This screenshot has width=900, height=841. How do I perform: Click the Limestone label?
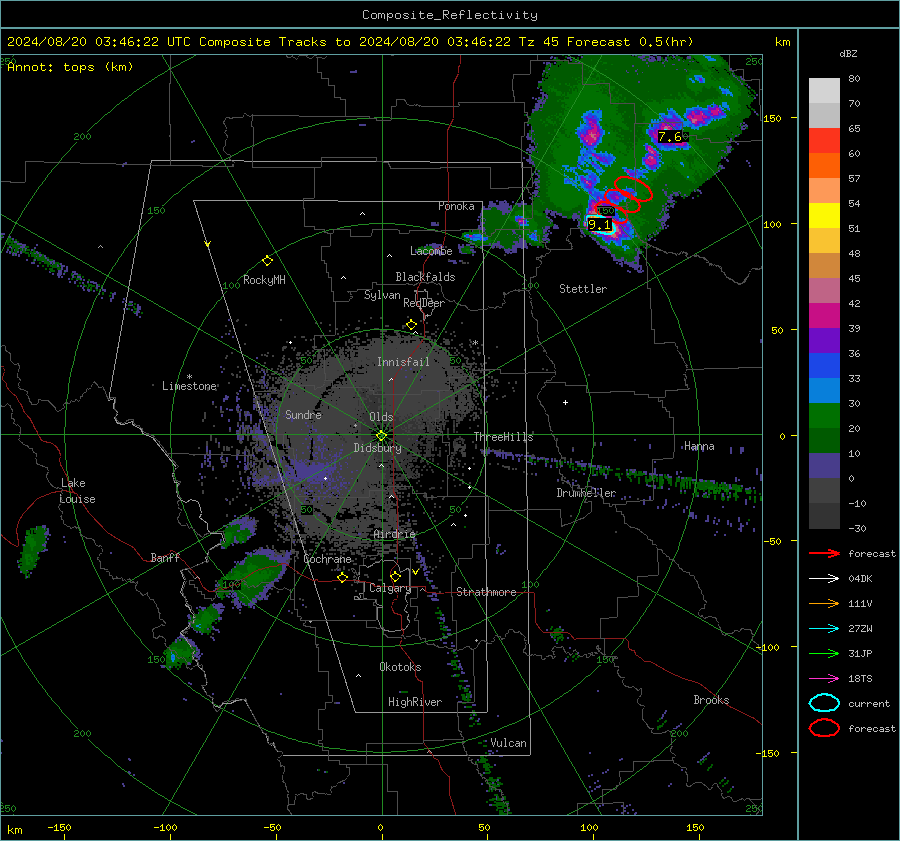tap(189, 386)
